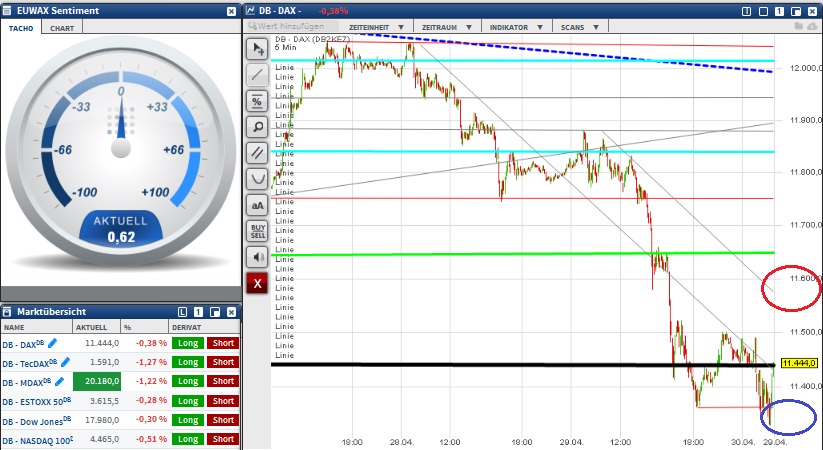Click Long button for DB - TecDAX
The image size is (823, 450).
coord(187,362)
